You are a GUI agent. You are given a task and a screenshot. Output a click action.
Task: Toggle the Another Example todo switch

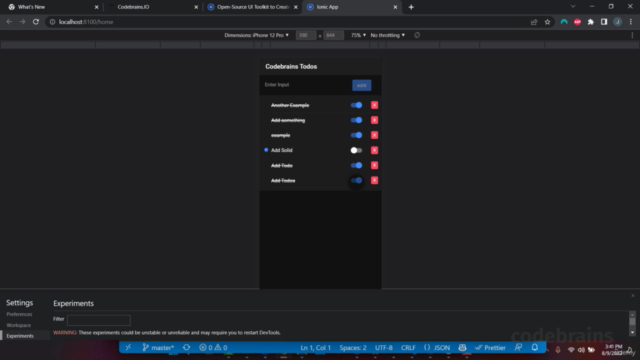356,105
